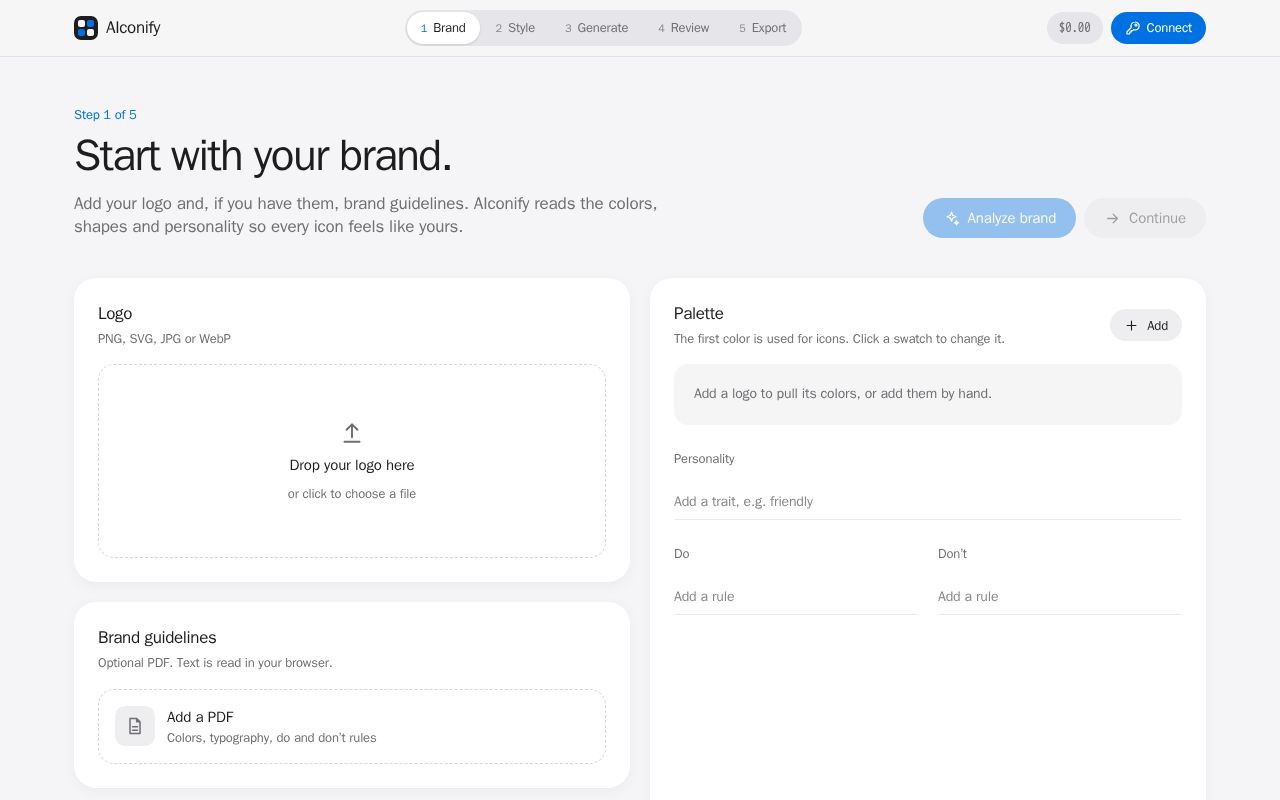Click the plus icon in palette Add
Screen dimensions: 1280x800
(x=1132, y=325)
